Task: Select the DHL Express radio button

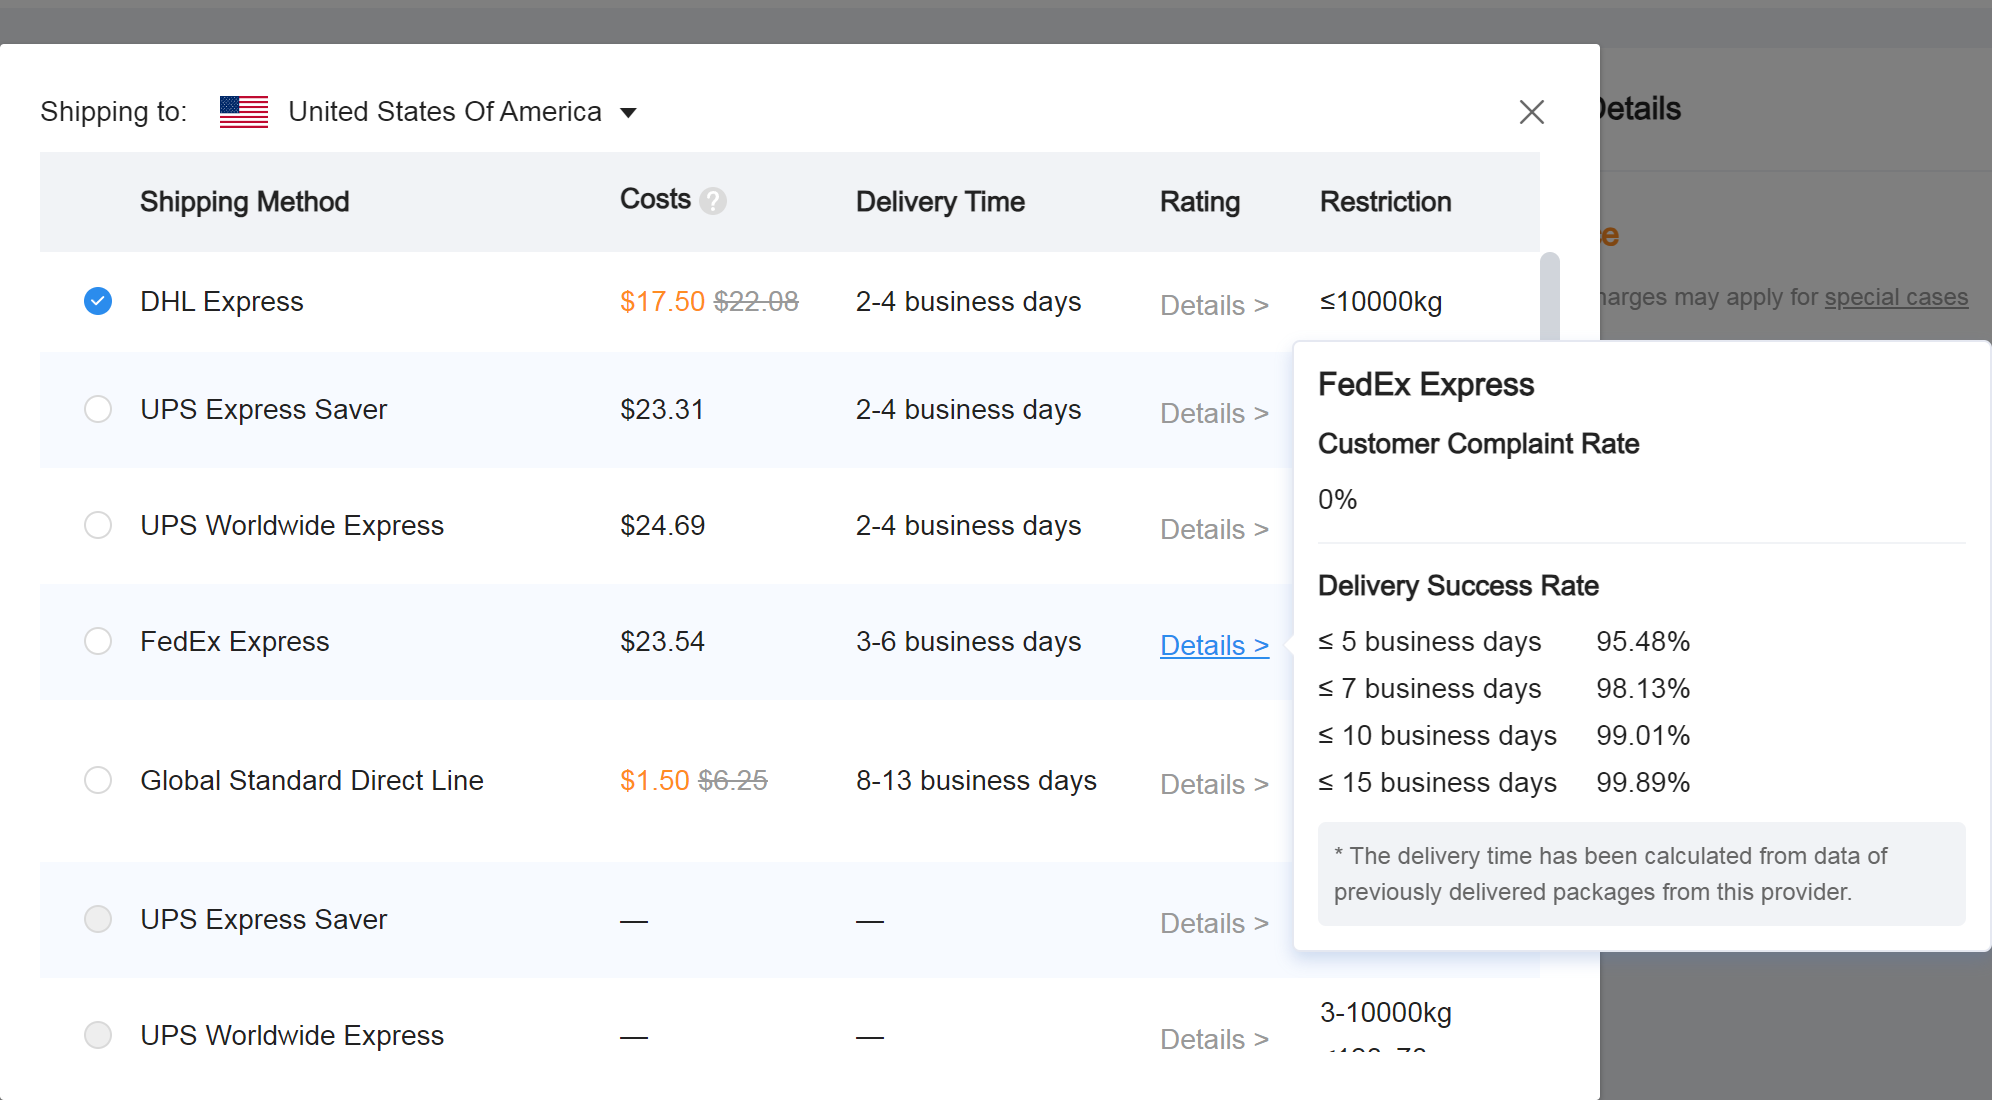Action: click(x=98, y=301)
